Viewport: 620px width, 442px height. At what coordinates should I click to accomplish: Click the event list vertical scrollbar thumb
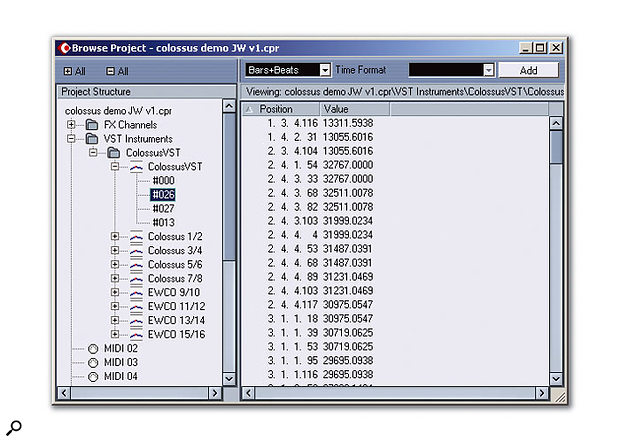(x=556, y=147)
